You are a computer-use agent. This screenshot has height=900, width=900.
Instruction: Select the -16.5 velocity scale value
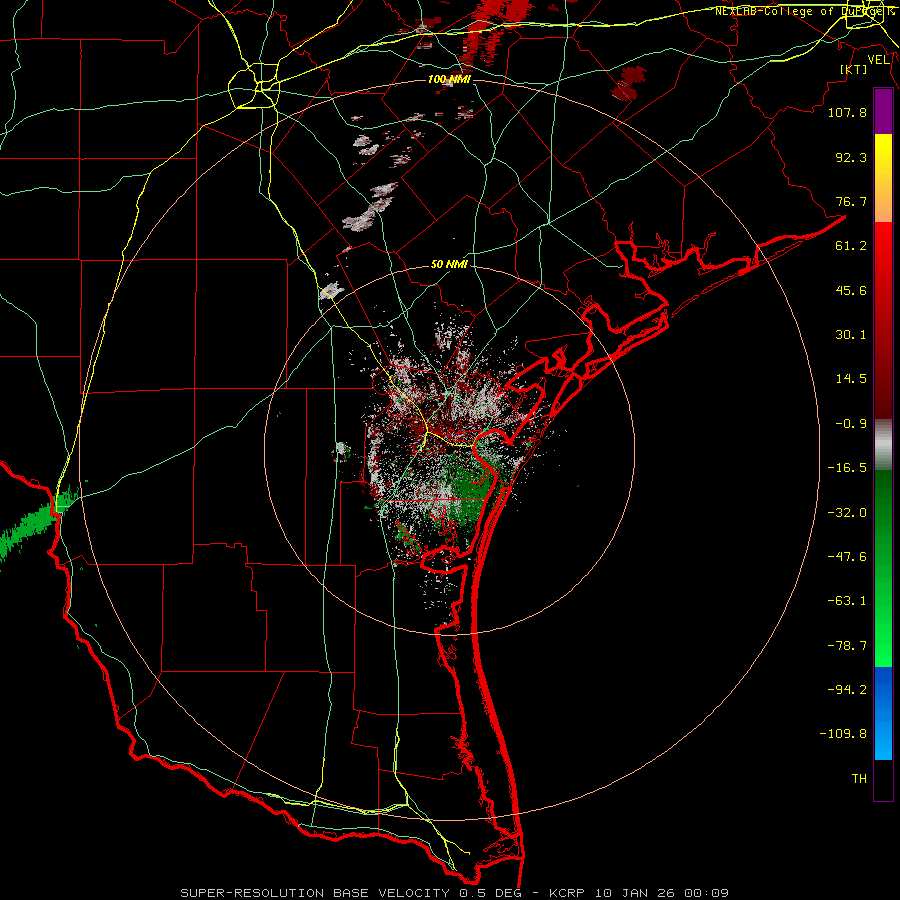click(847, 468)
